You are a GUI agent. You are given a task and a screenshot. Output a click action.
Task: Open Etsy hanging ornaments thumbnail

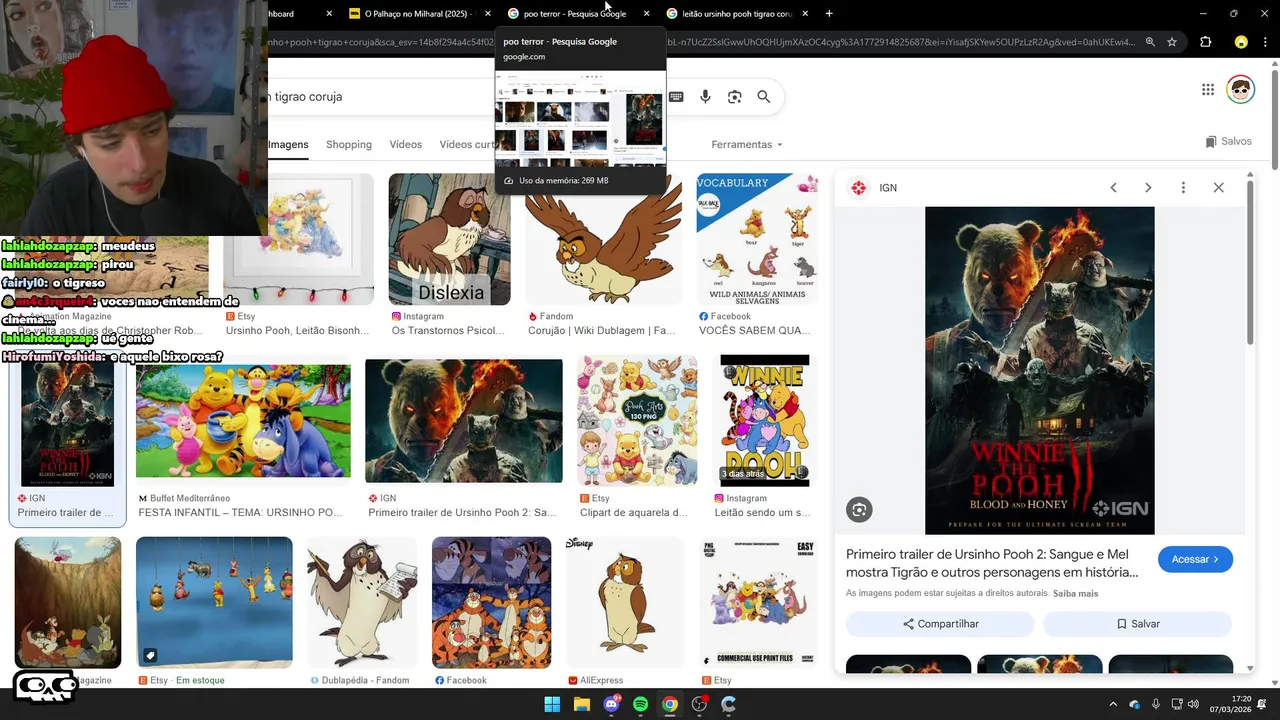[214, 602]
